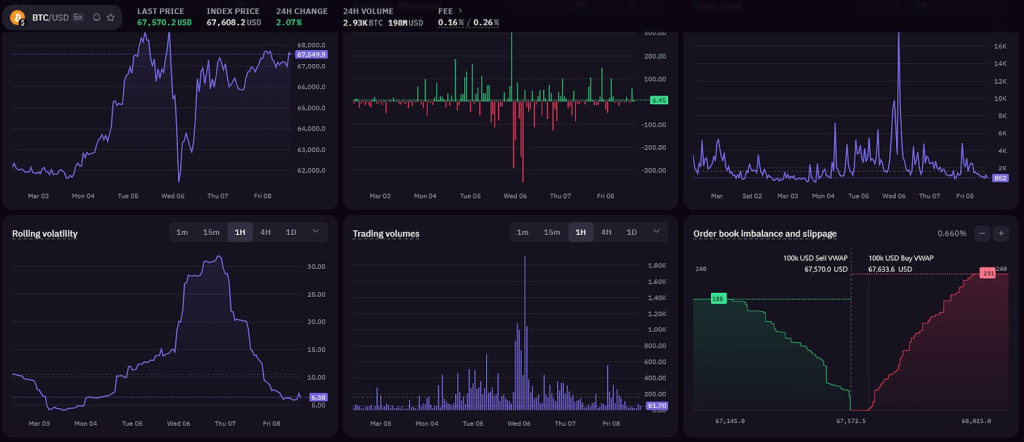Set Trading volumes interval to 15m
The height and width of the screenshot is (442, 1024).
[x=551, y=232]
